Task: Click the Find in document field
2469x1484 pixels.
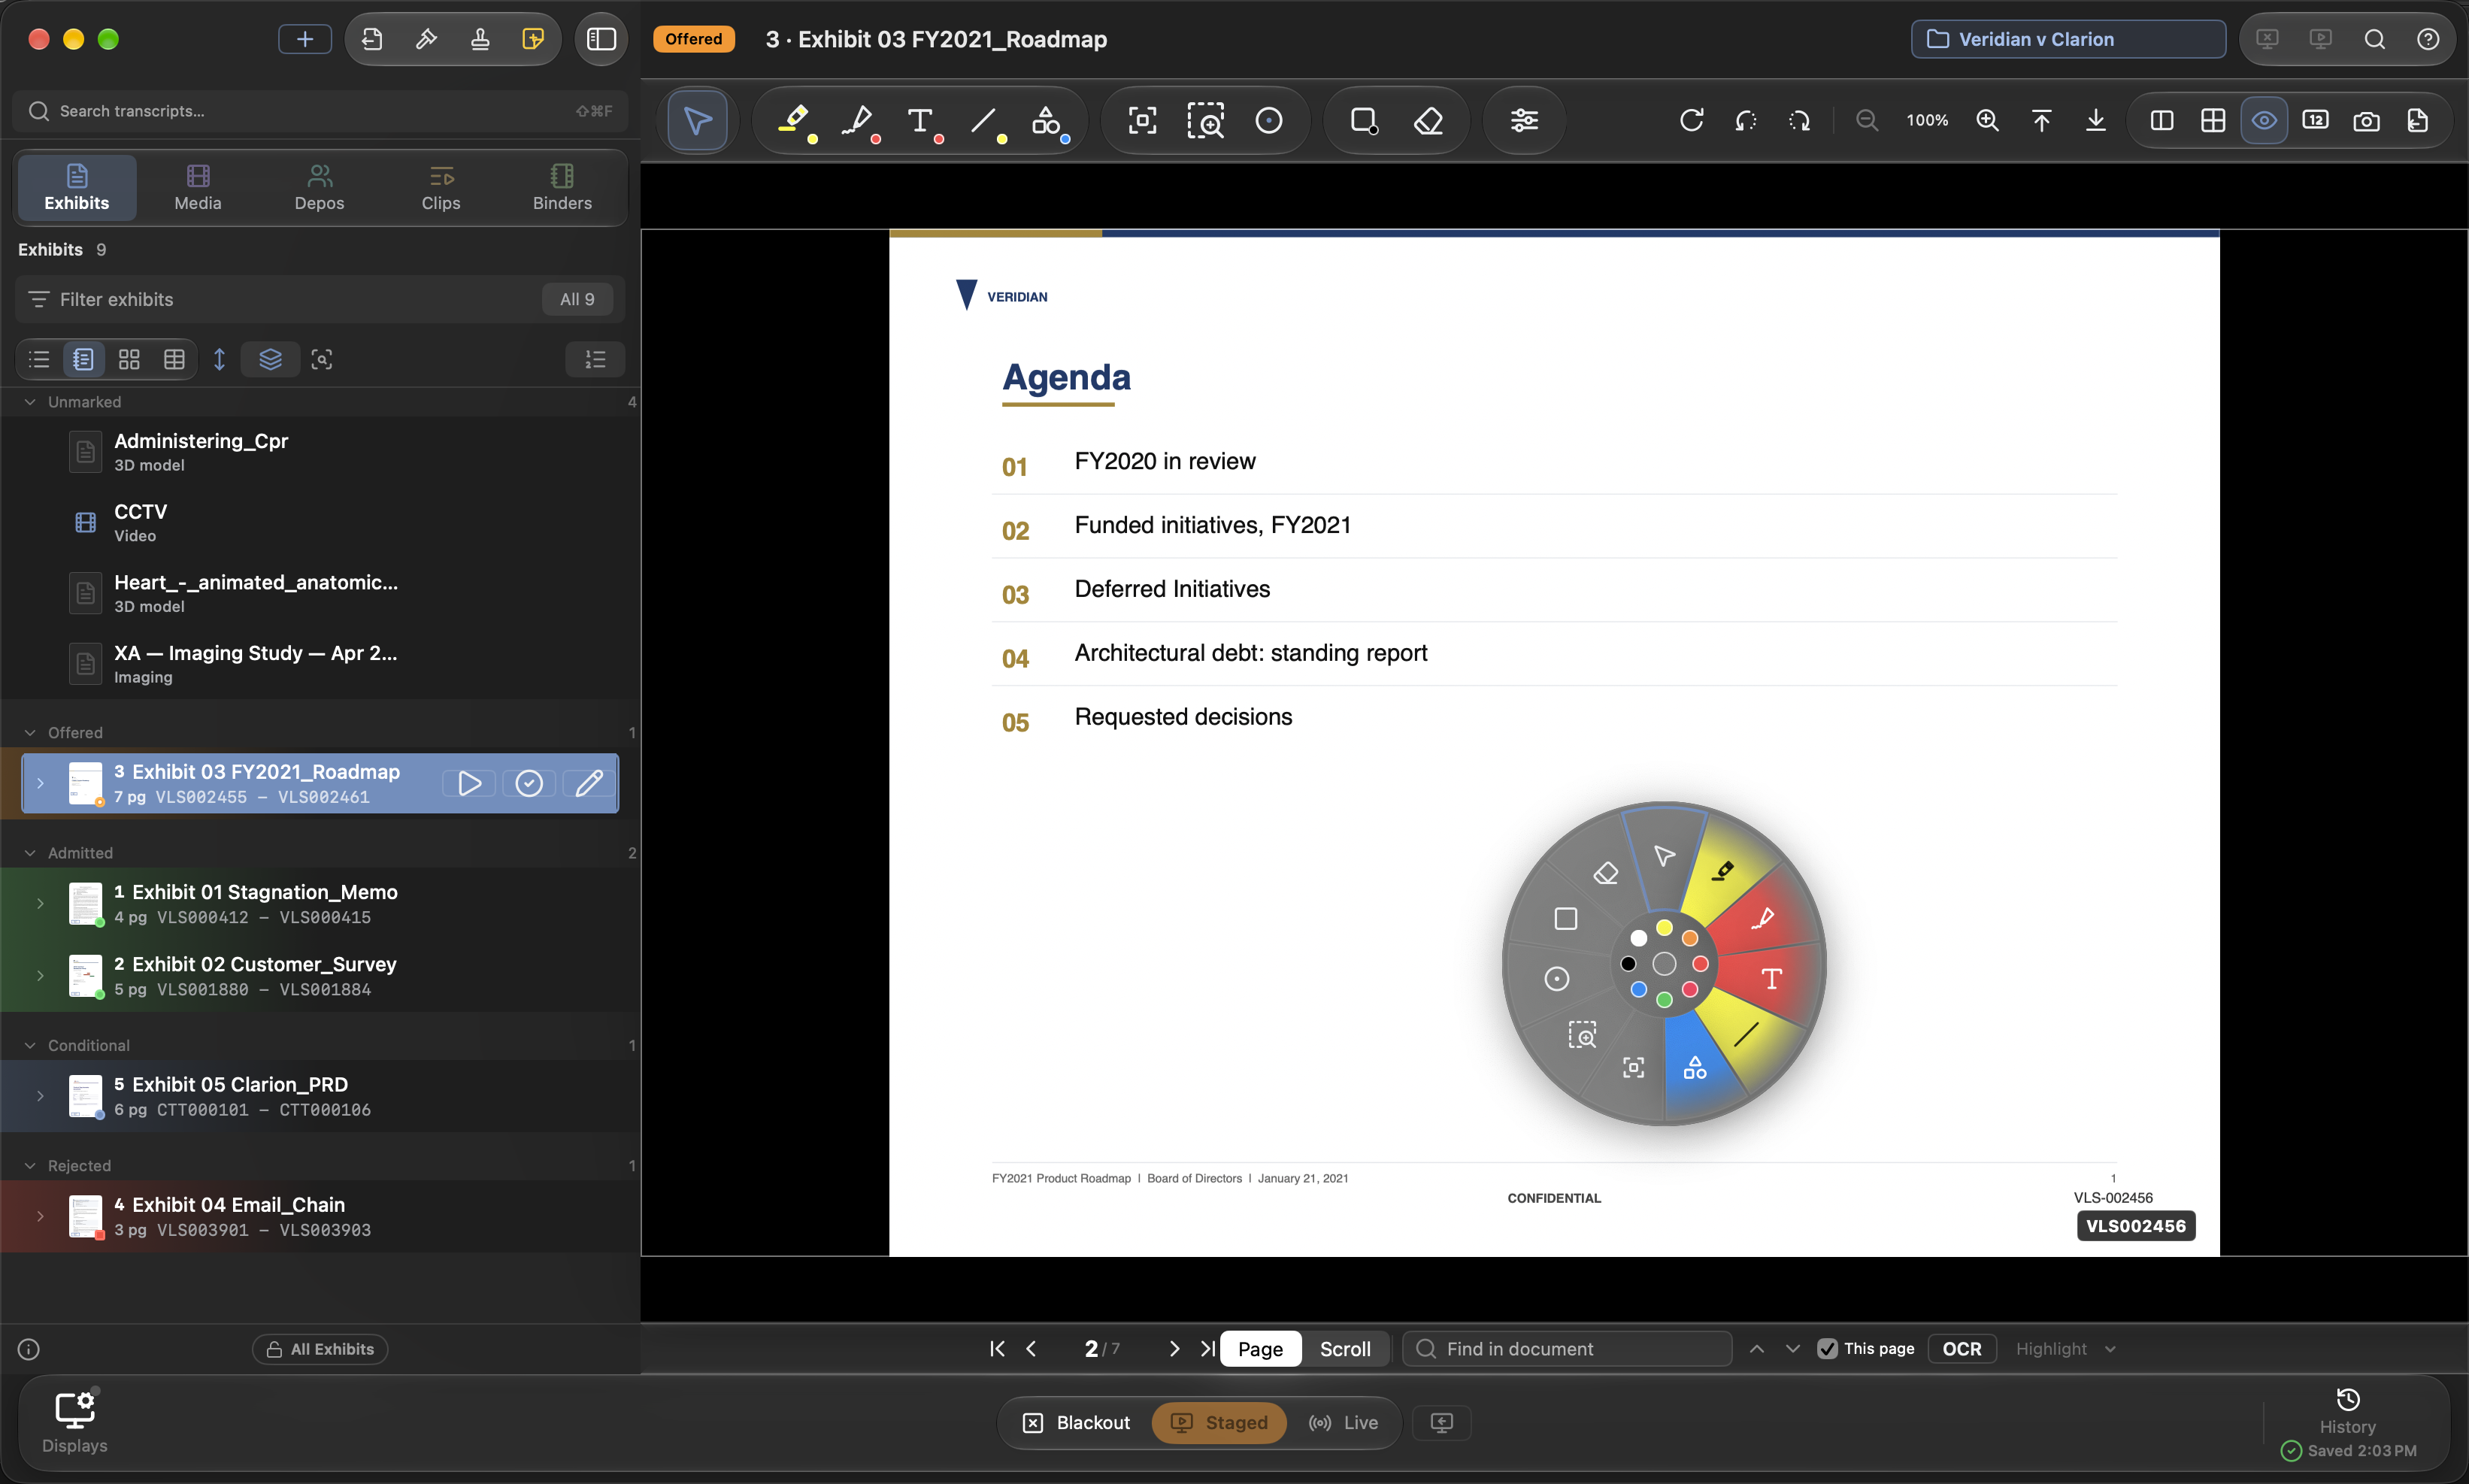Action: (x=1568, y=1348)
